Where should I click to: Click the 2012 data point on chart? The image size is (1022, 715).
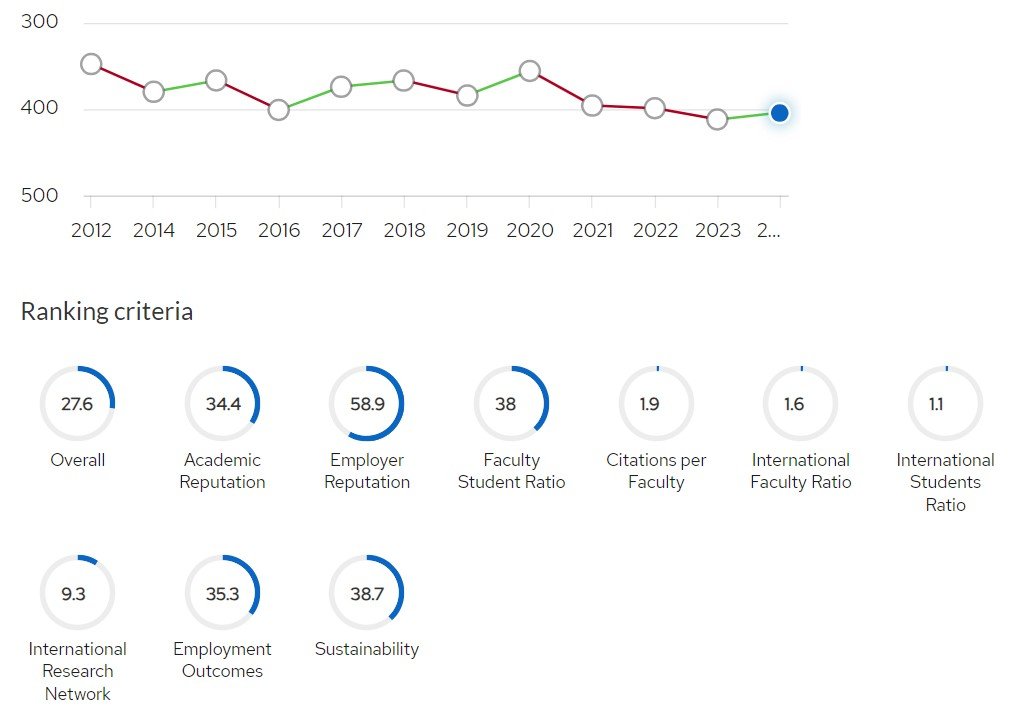(x=91, y=64)
